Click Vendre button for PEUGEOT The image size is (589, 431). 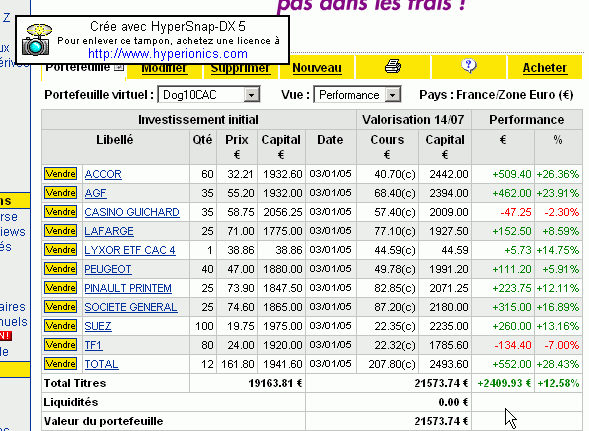pos(60,269)
